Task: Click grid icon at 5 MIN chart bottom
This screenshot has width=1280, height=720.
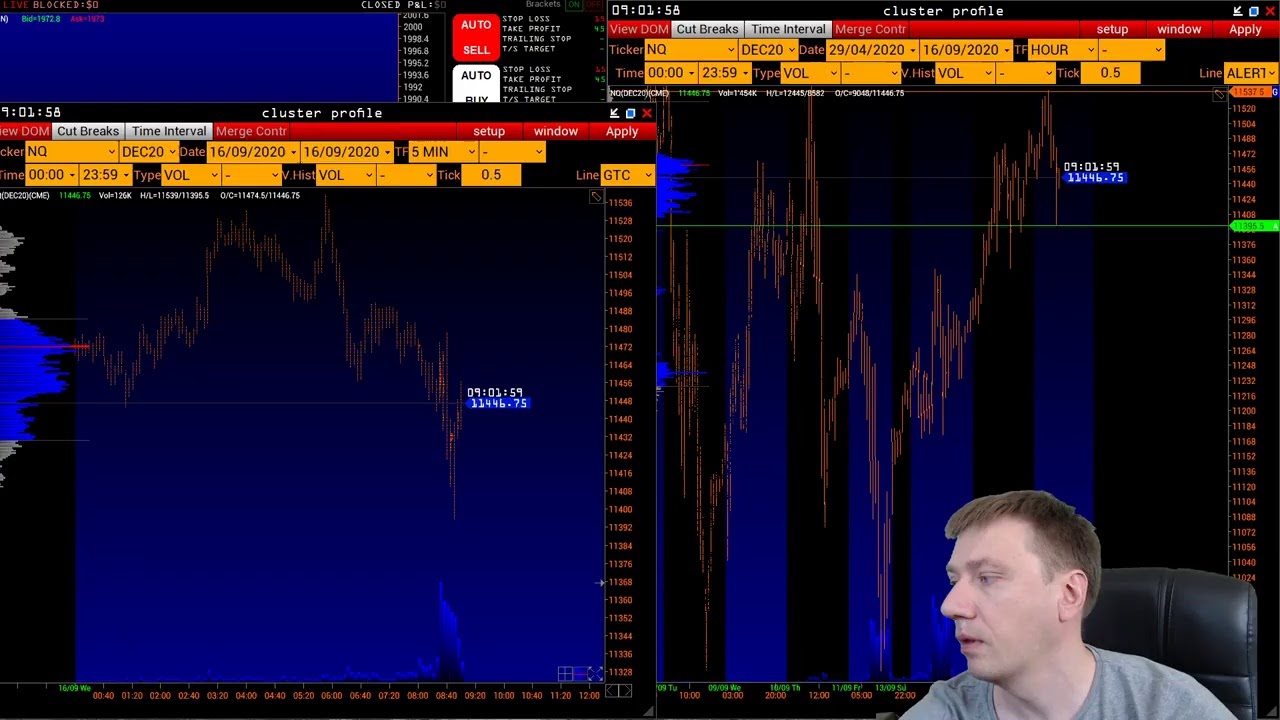Action: point(566,674)
